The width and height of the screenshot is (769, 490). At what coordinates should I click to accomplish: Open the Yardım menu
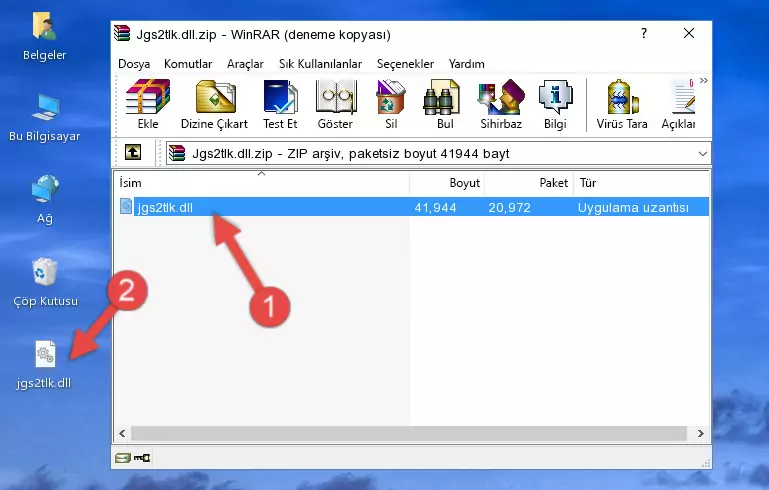click(466, 64)
